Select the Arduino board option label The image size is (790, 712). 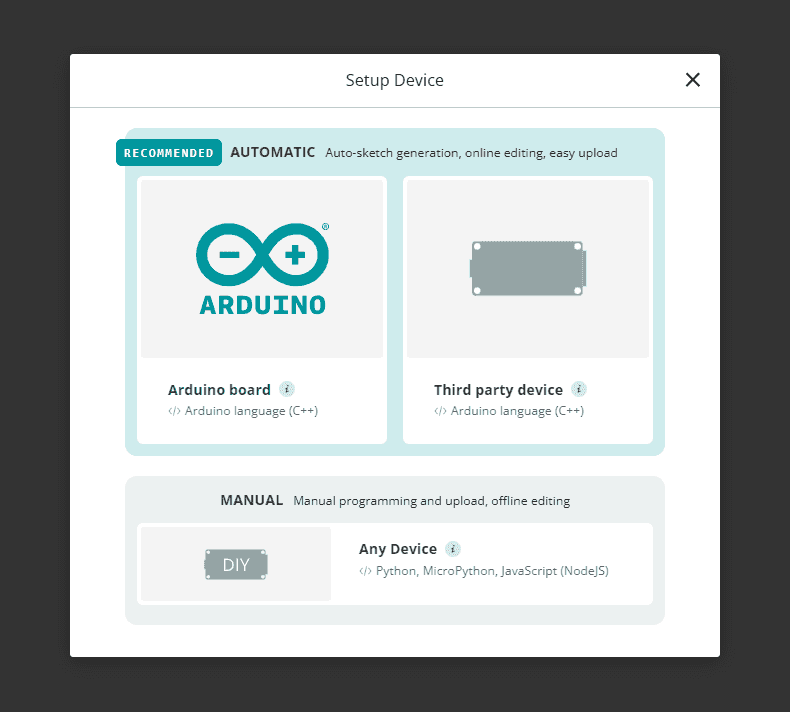click(219, 390)
